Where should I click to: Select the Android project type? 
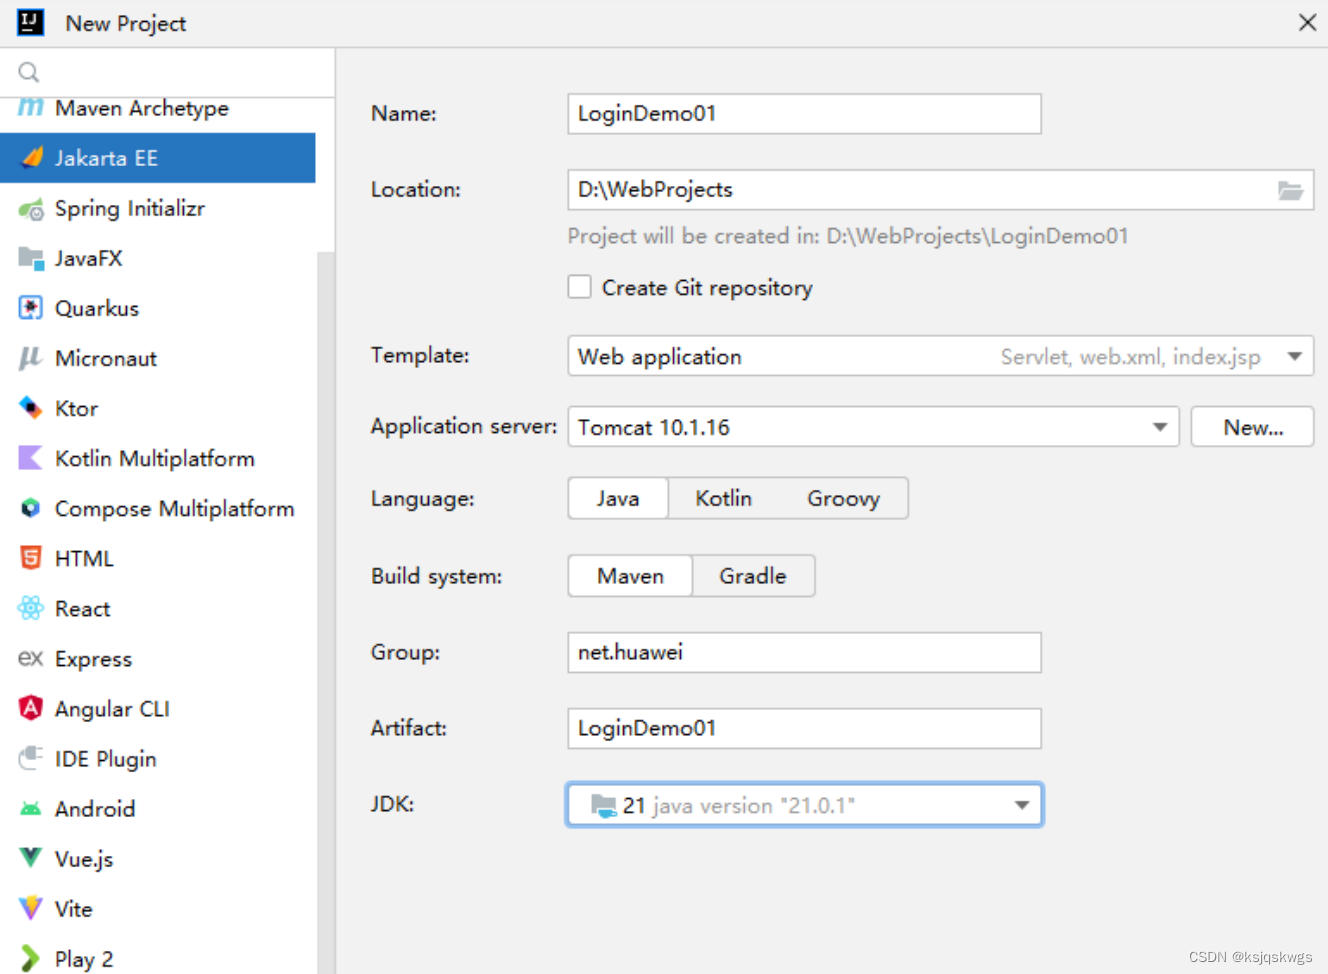coord(158,808)
